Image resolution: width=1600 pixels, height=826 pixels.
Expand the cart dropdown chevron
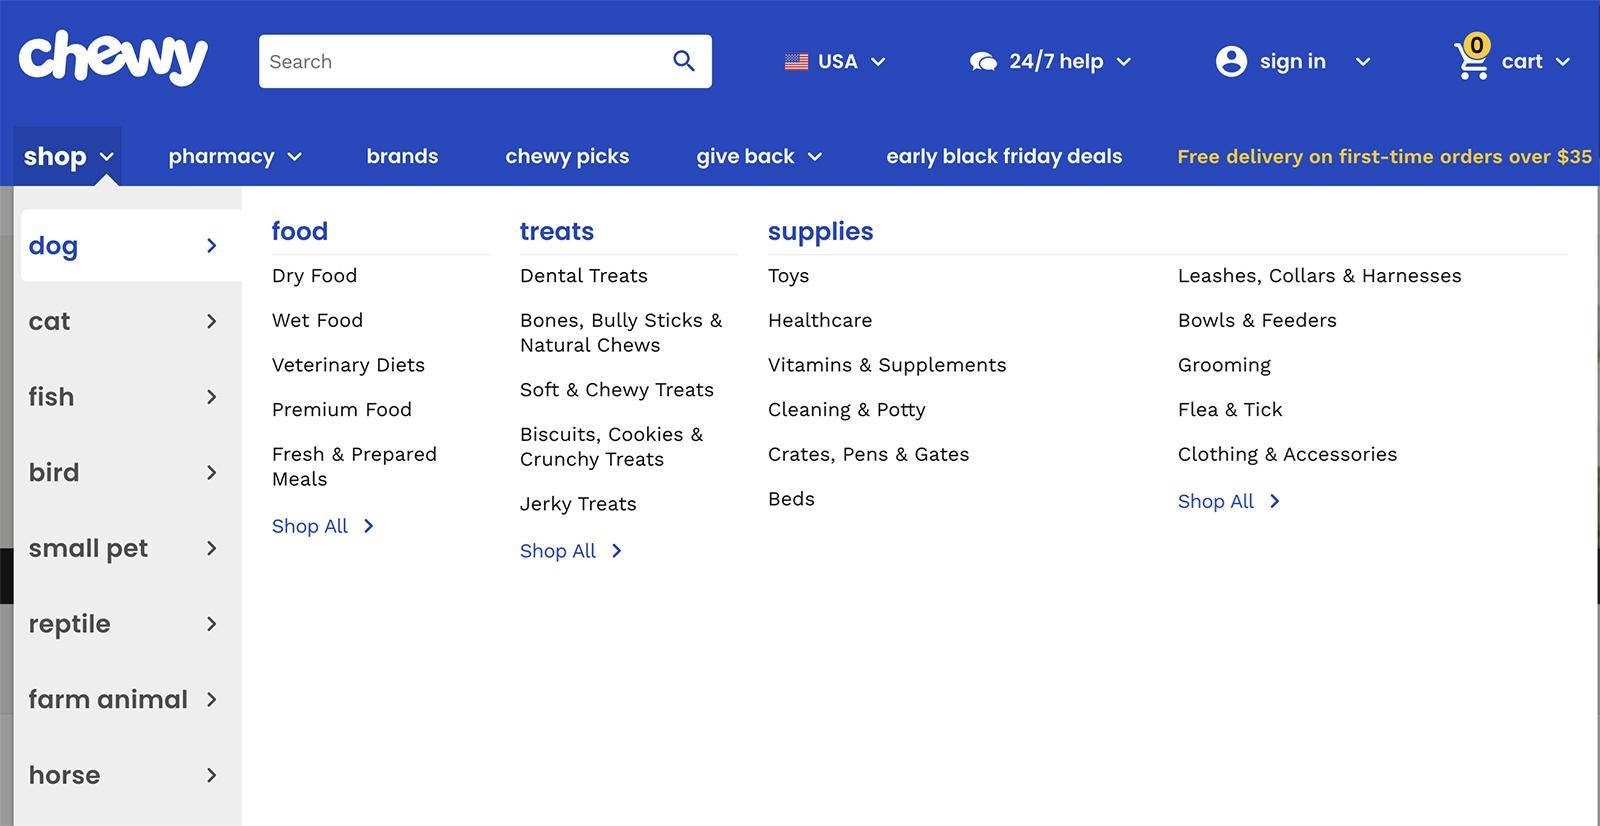point(1563,62)
